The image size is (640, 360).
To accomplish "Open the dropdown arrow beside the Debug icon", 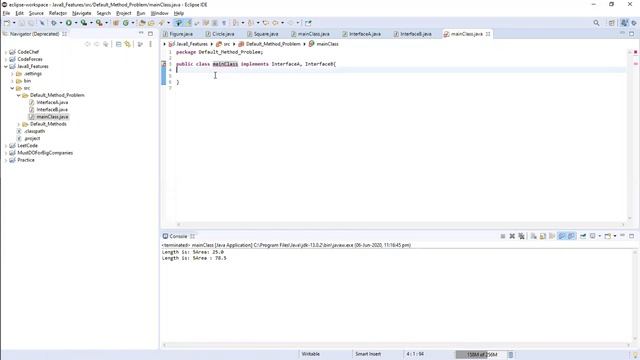I will tap(61, 23).
